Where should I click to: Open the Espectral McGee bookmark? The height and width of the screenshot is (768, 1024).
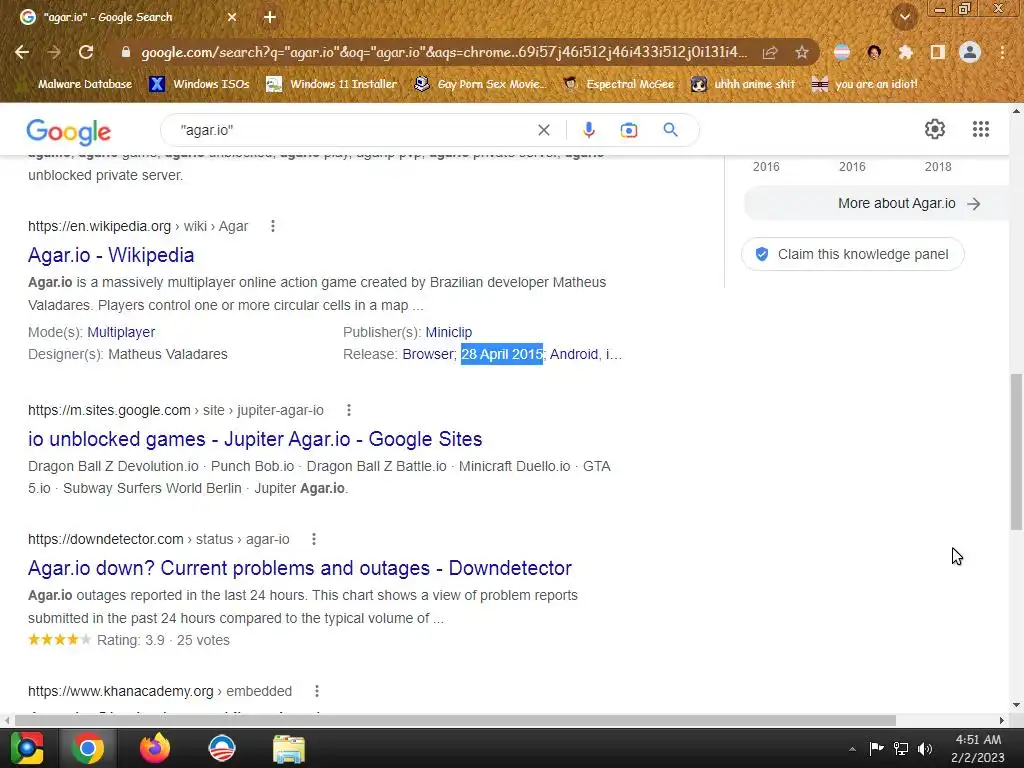click(x=618, y=84)
